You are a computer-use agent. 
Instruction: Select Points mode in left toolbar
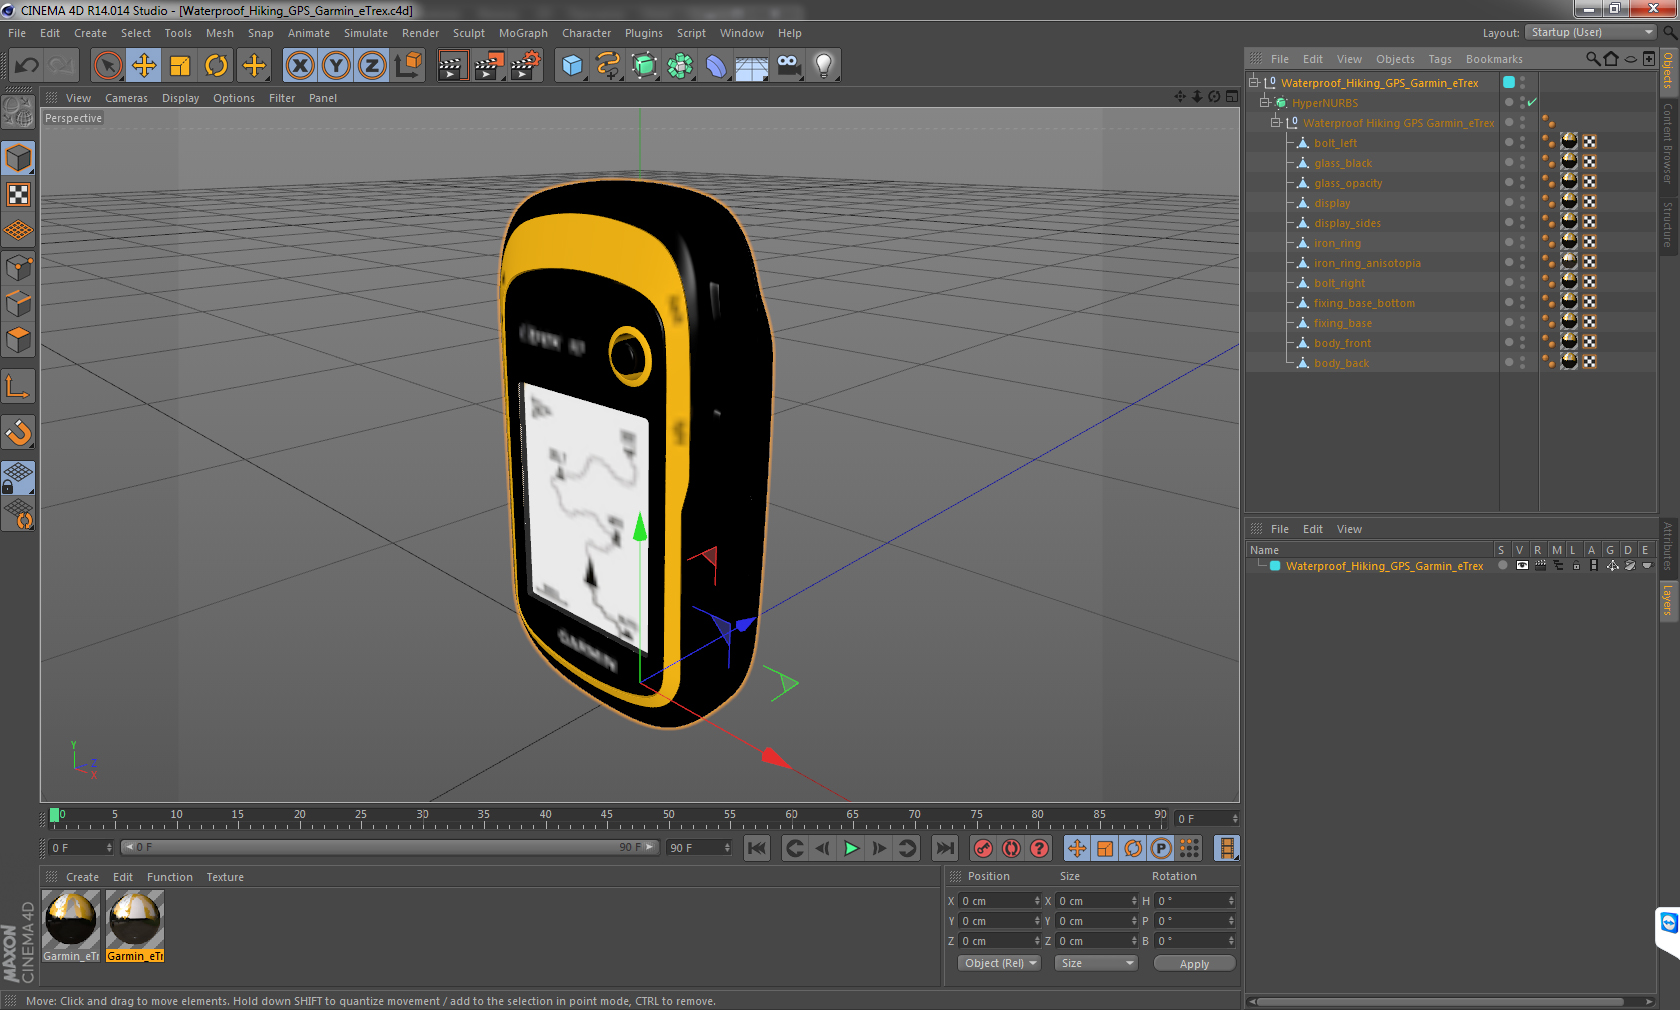click(19, 268)
